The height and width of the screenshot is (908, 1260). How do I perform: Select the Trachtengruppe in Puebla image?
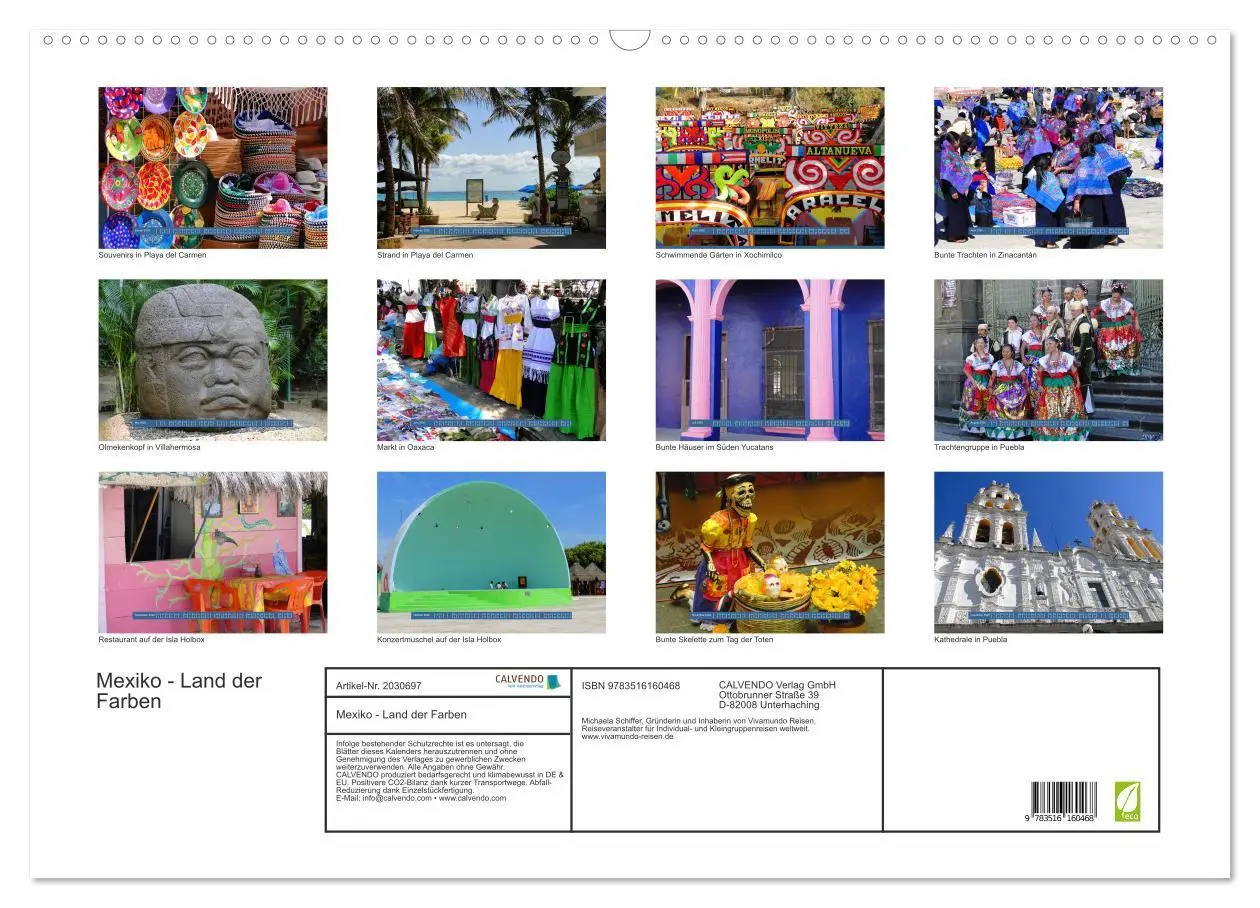1048,360
